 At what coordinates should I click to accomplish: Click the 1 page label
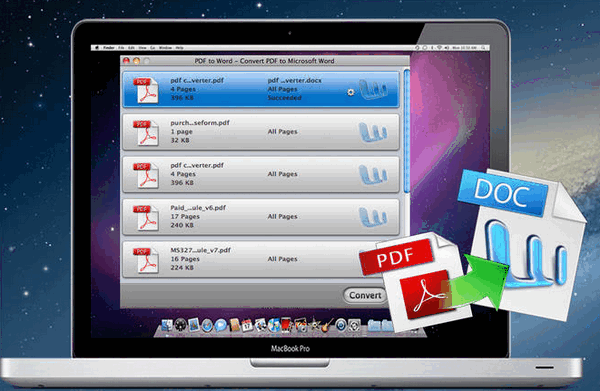coord(181,132)
